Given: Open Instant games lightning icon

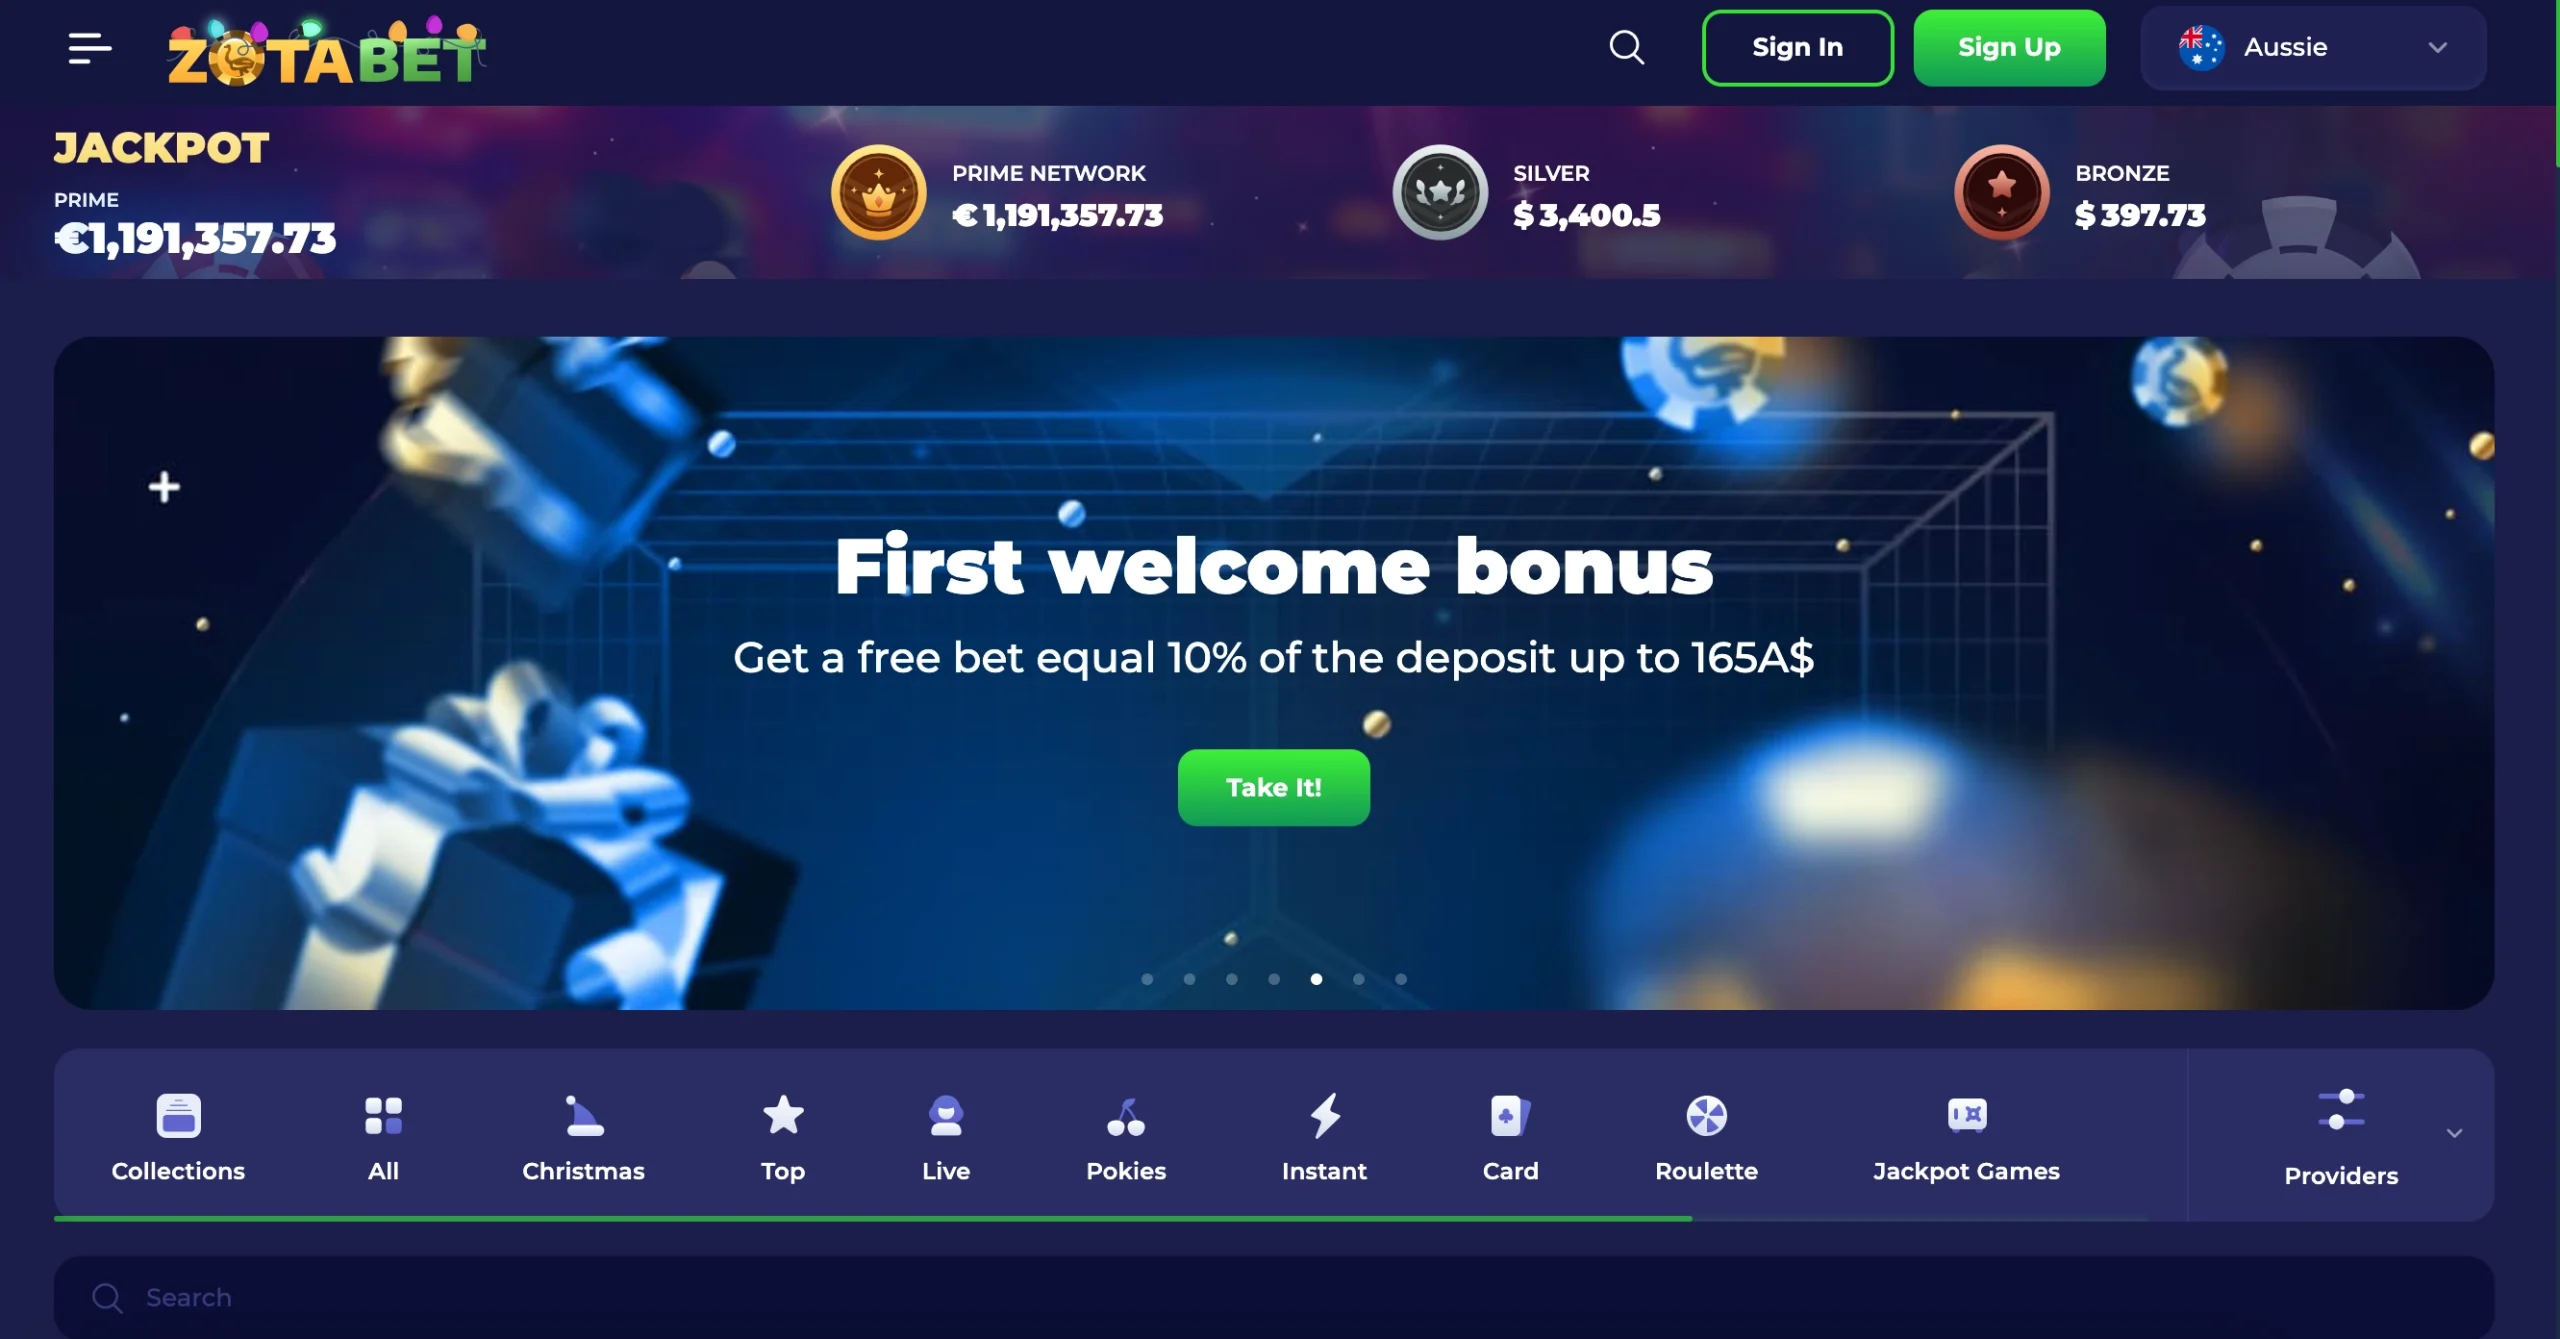Looking at the screenshot, I should coord(1325,1116).
